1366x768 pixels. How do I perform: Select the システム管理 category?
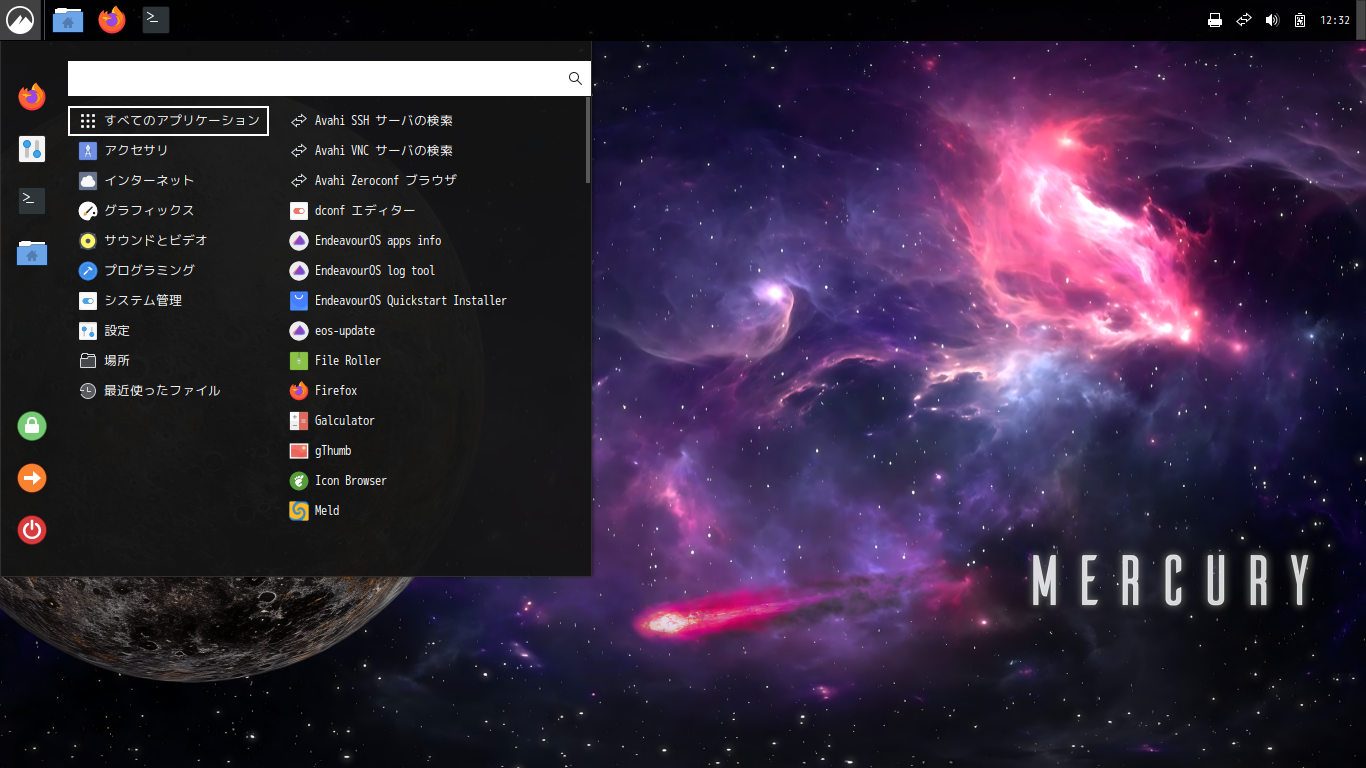pyautogui.click(x=168, y=300)
